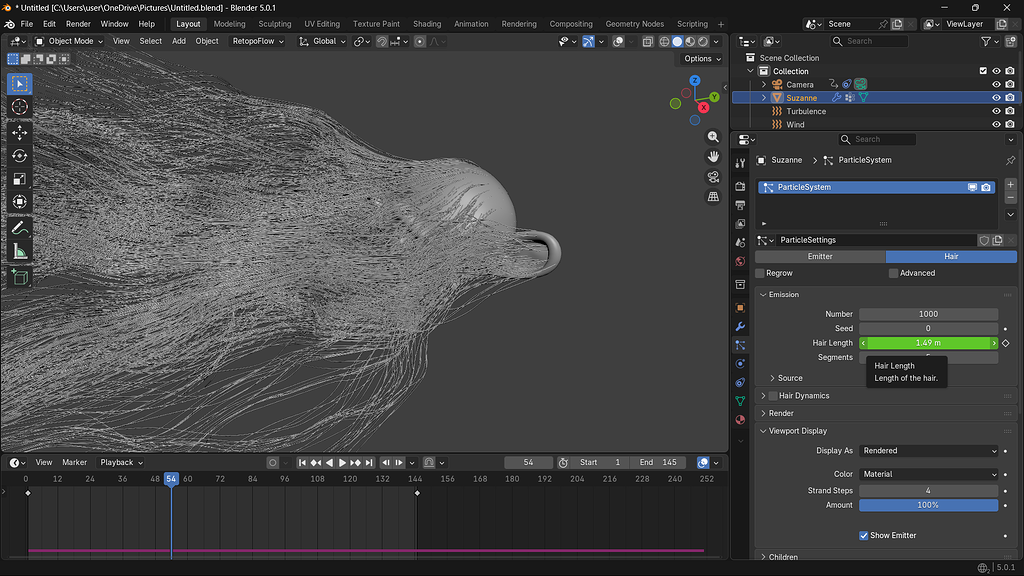
Task: Switch perspective/orthographic grid icon
Action: click(x=713, y=197)
